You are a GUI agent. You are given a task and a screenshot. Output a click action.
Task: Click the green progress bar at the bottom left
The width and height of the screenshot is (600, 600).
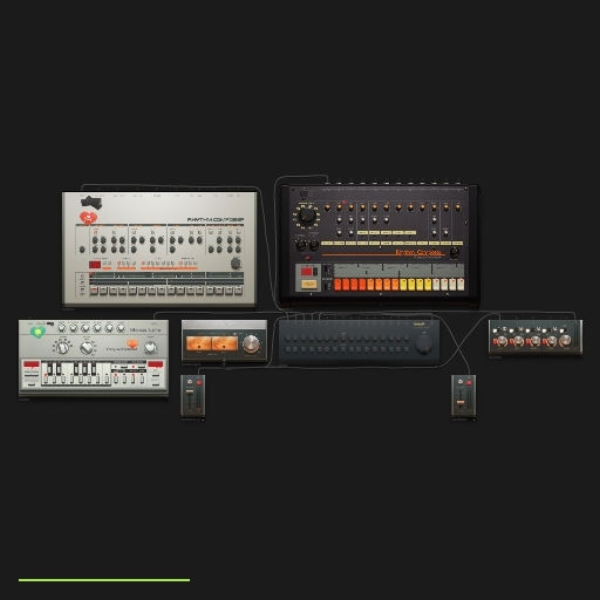pyautogui.click(x=104, y=580)
